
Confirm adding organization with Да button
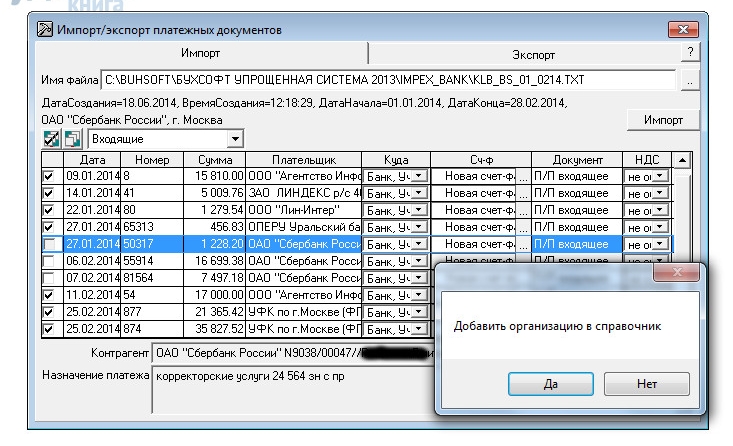pyautogui.click(x=552, y=384)
